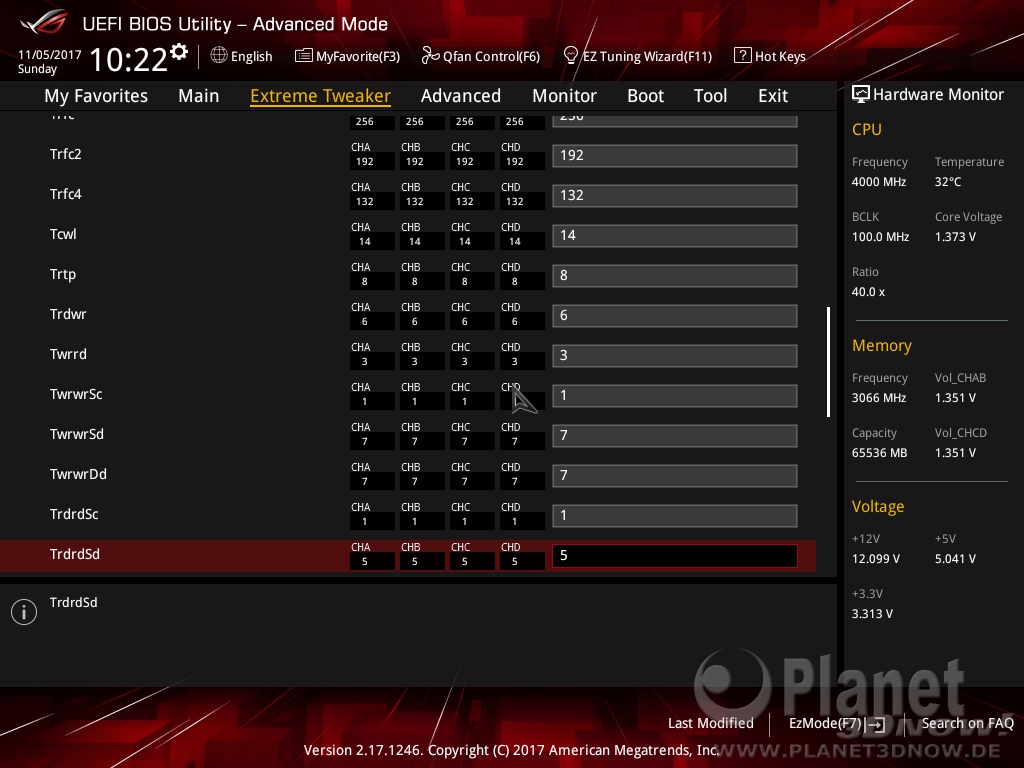This screenshot has width=1024, height=768.
Task: Switch to EzMode(F7)
Action: [825, 723]
